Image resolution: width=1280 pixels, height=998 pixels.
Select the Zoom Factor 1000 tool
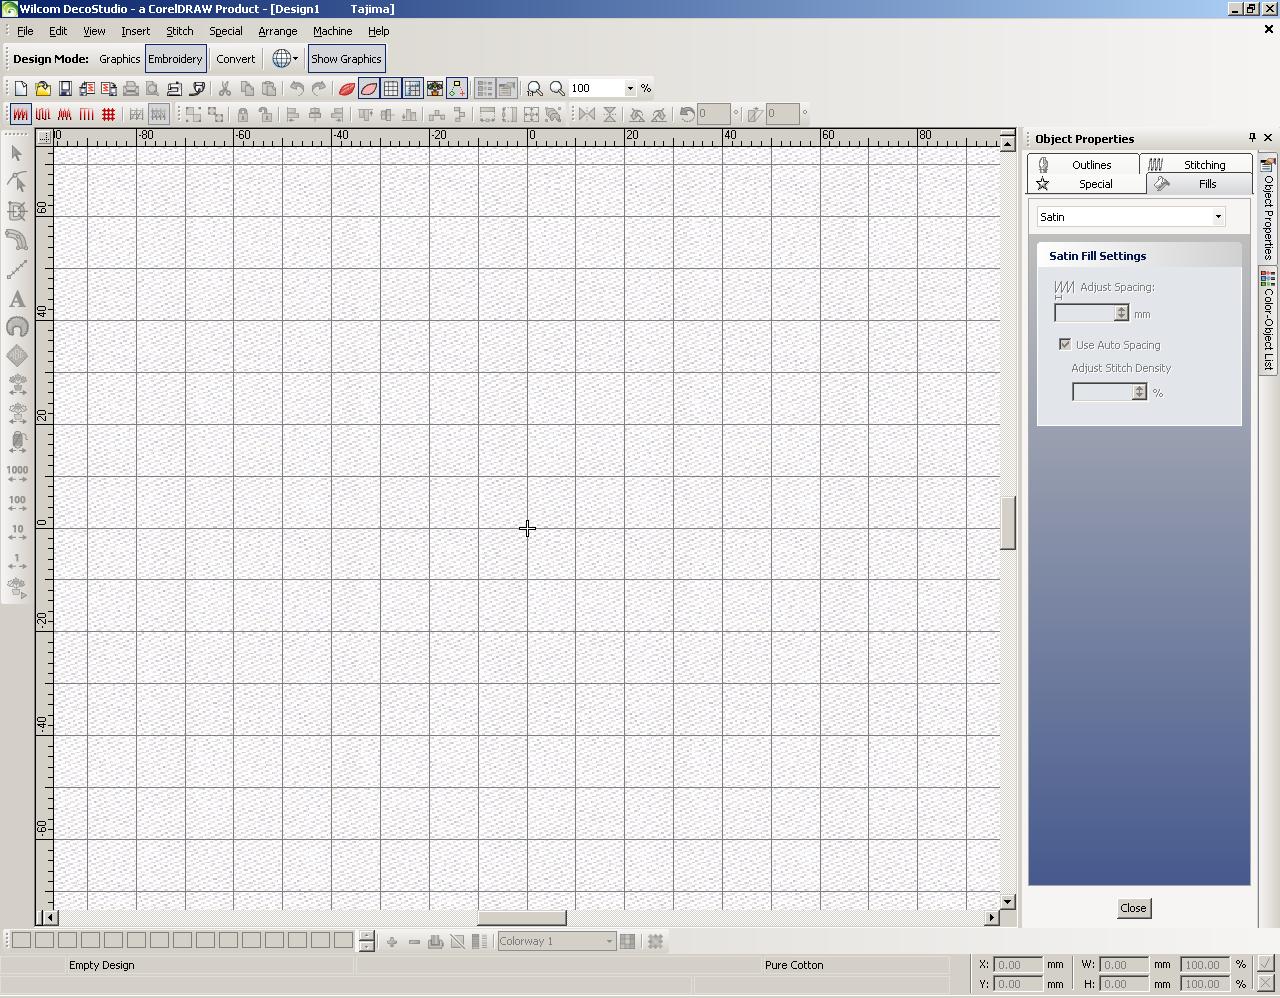coord(16,471)
